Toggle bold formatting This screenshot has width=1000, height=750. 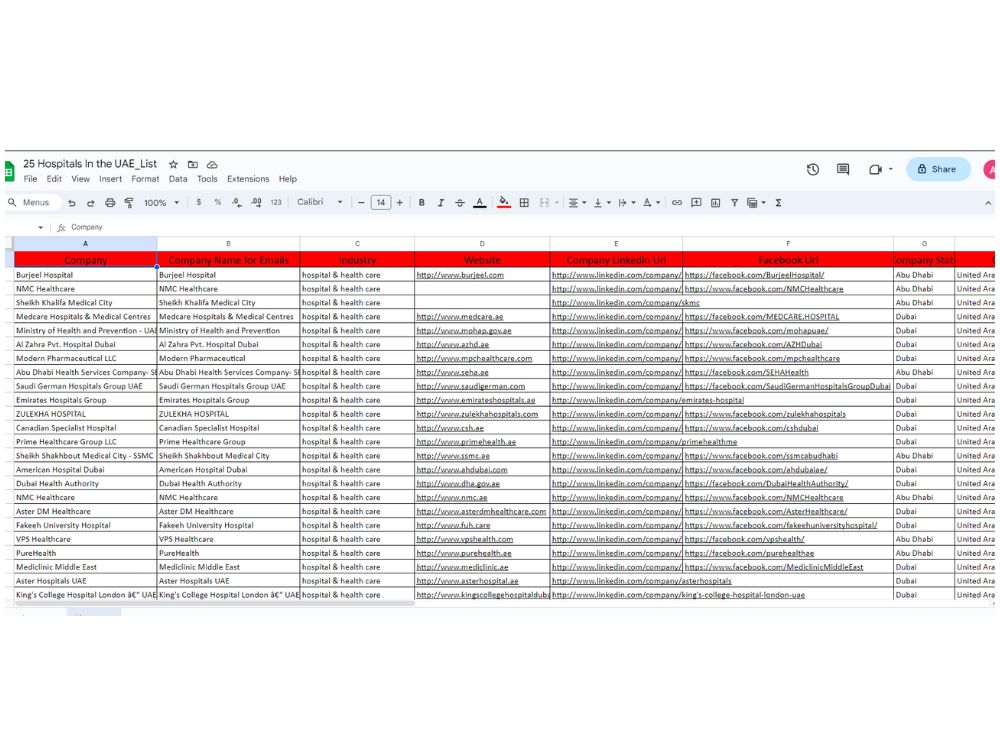[422, 203]
